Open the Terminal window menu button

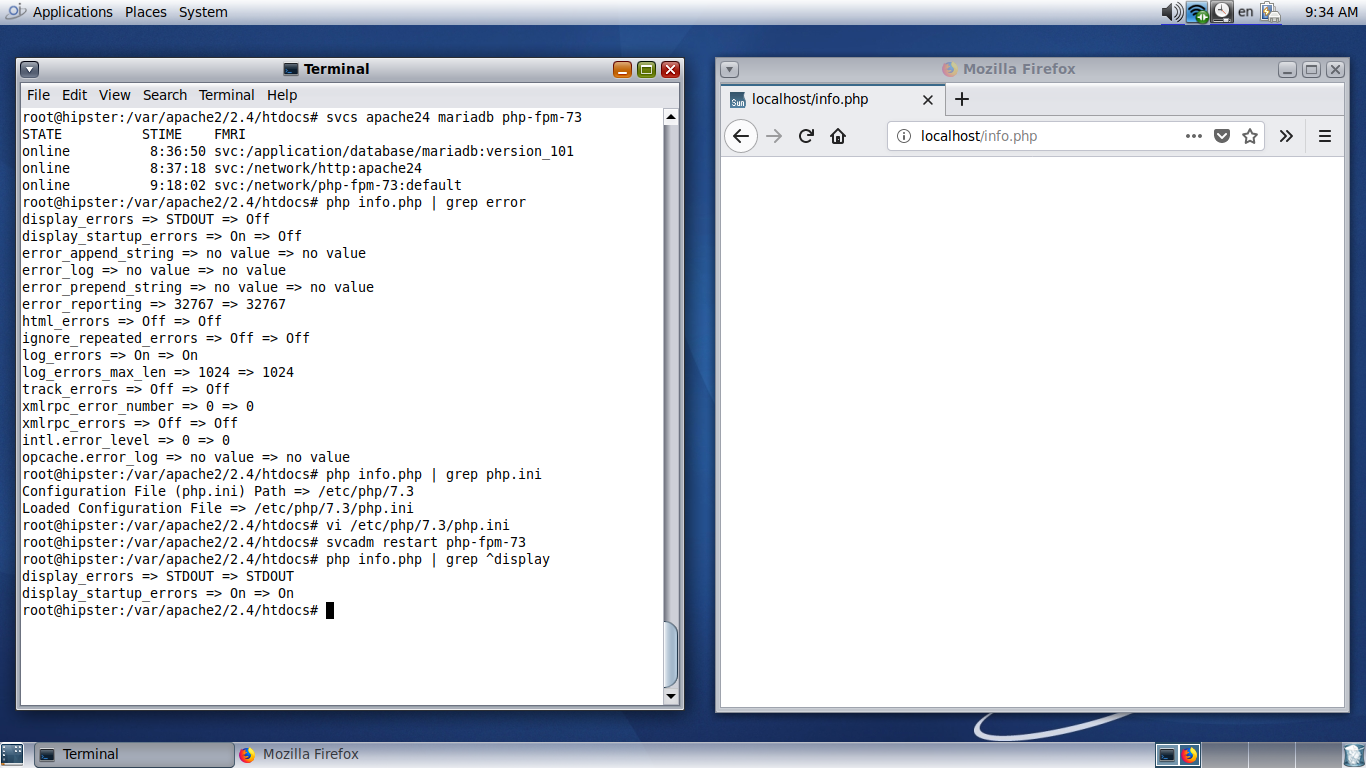click(30, 69)
